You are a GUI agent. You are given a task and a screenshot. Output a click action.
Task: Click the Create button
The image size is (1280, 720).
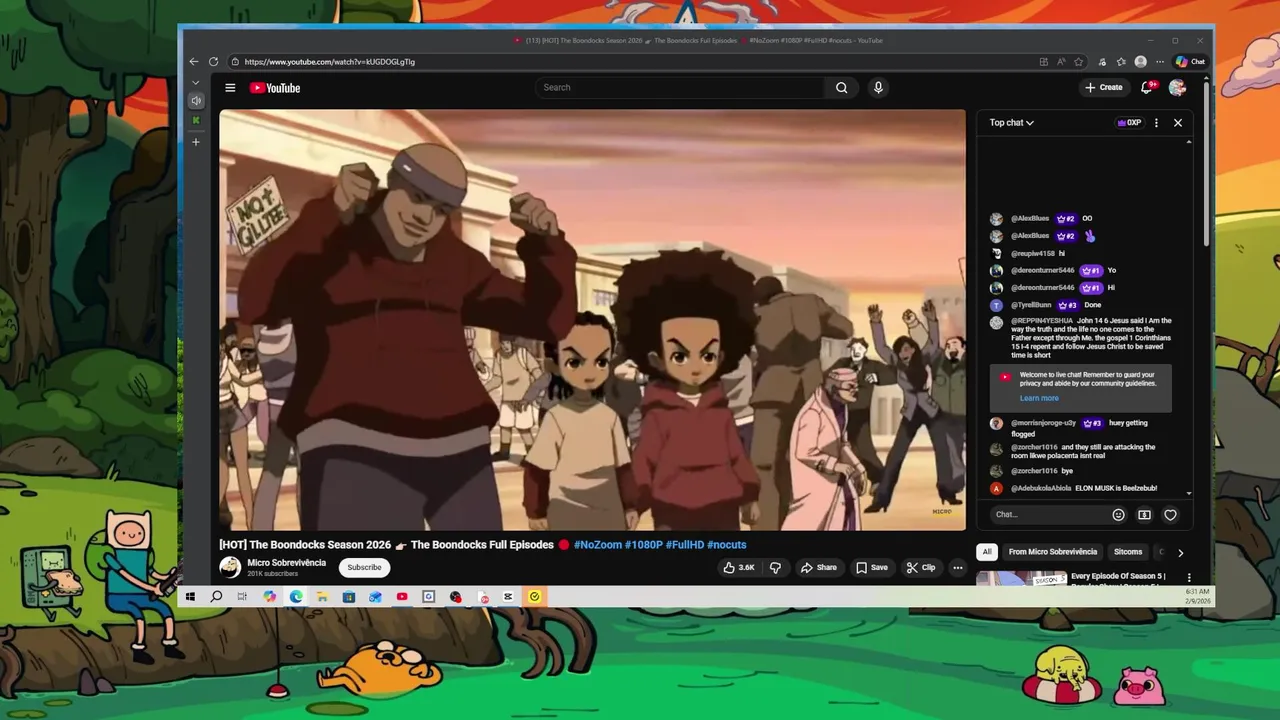pyautogui.click(x=1104, y=88)
